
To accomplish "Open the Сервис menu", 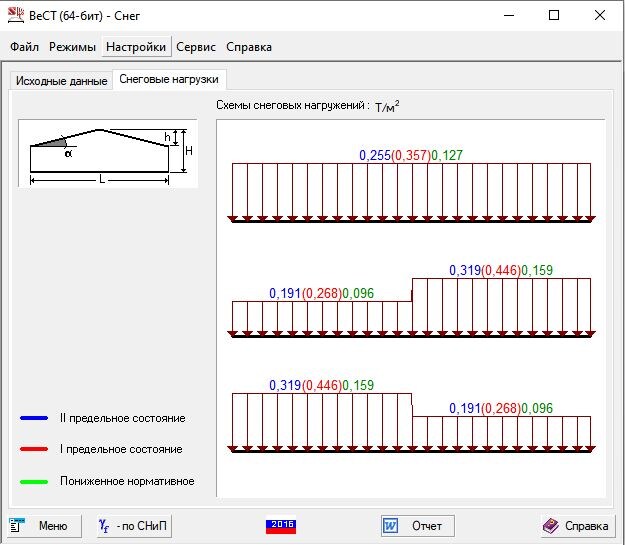I will coord(196,47).
